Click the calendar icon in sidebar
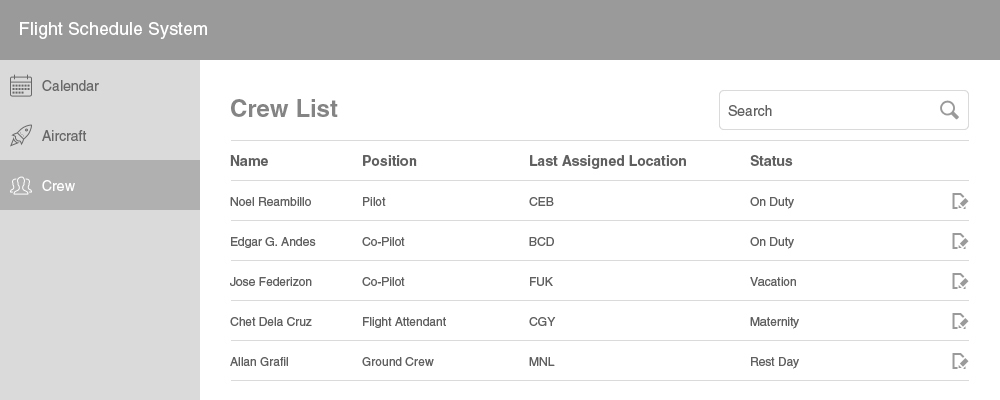Screen dimensions: 1000x400 tap(21, 85)
